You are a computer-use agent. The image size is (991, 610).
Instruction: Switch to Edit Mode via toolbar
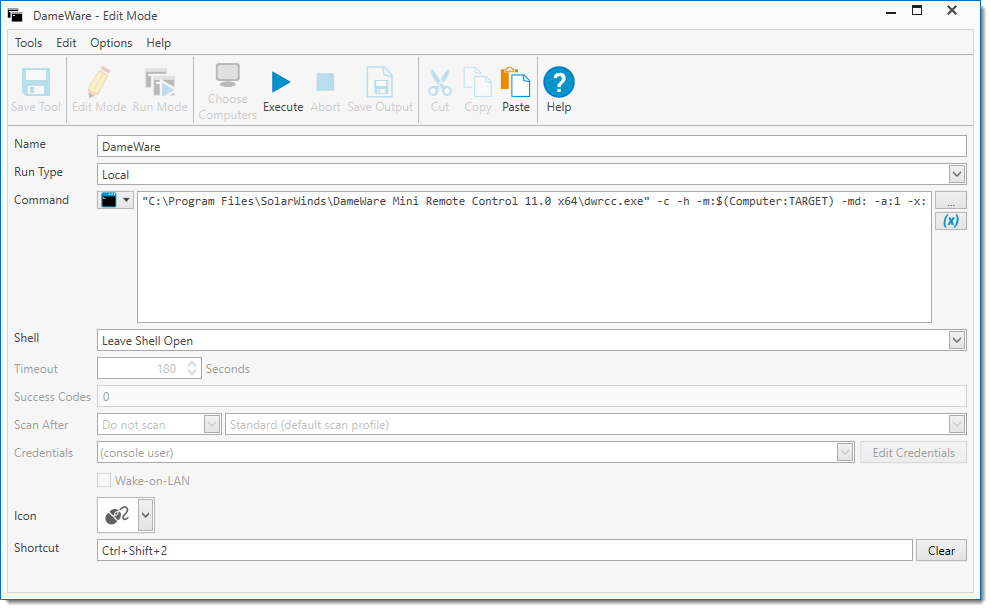click(x=99, y=90)
